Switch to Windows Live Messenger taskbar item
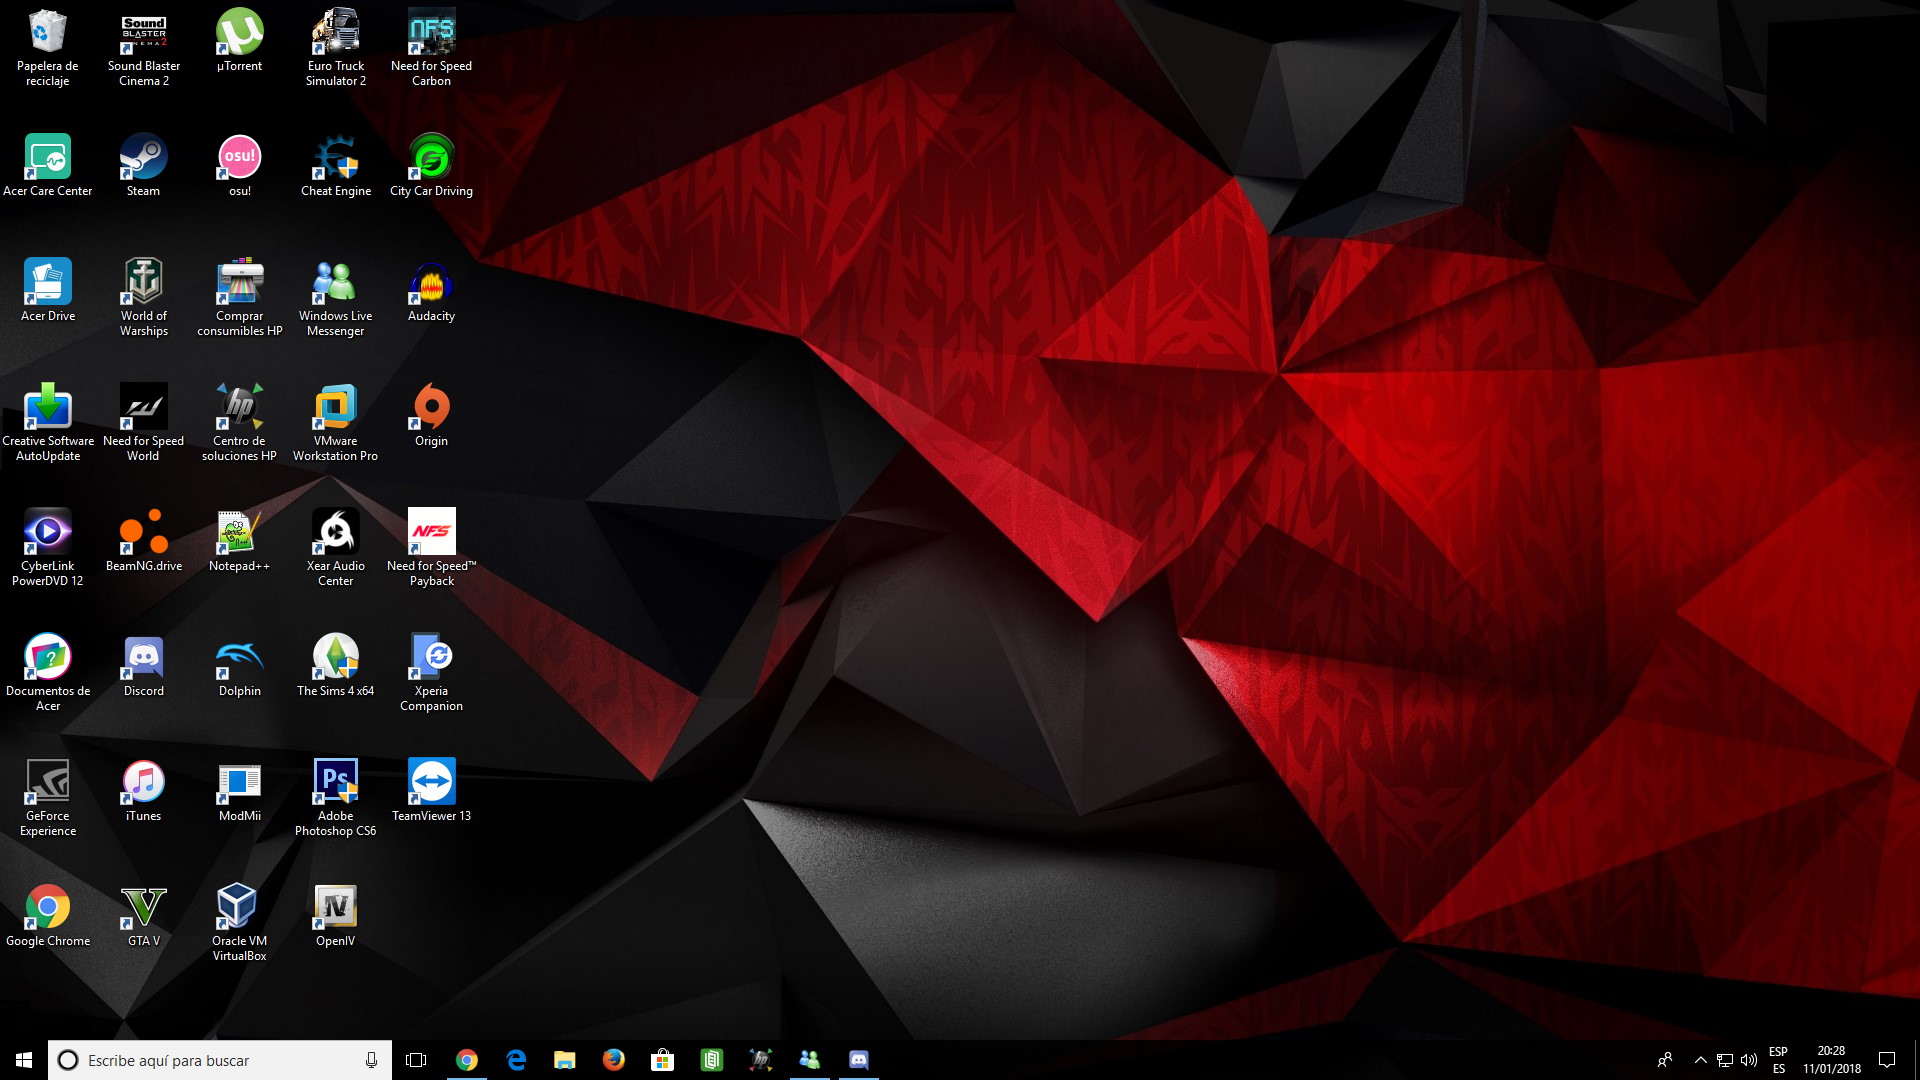The image size is (1920, 1080). (x=809, y=1060)
